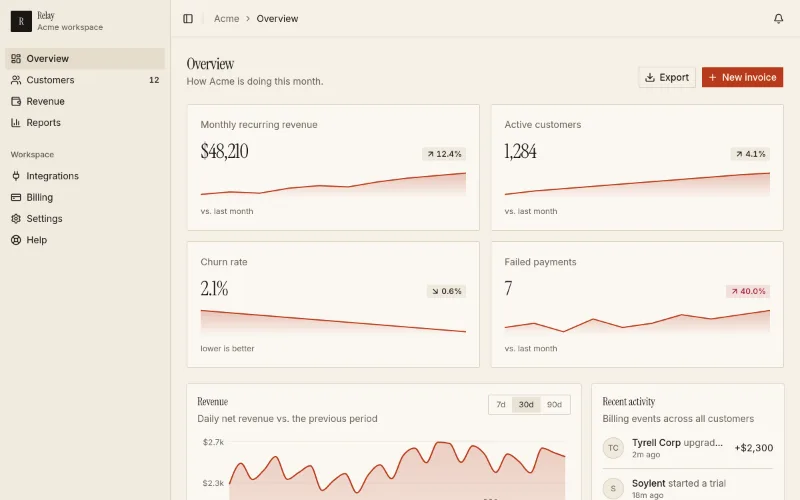Viewport: 800px width, 500px height.
Task: Open the Overview sidebar item
Action: (85, 59)
